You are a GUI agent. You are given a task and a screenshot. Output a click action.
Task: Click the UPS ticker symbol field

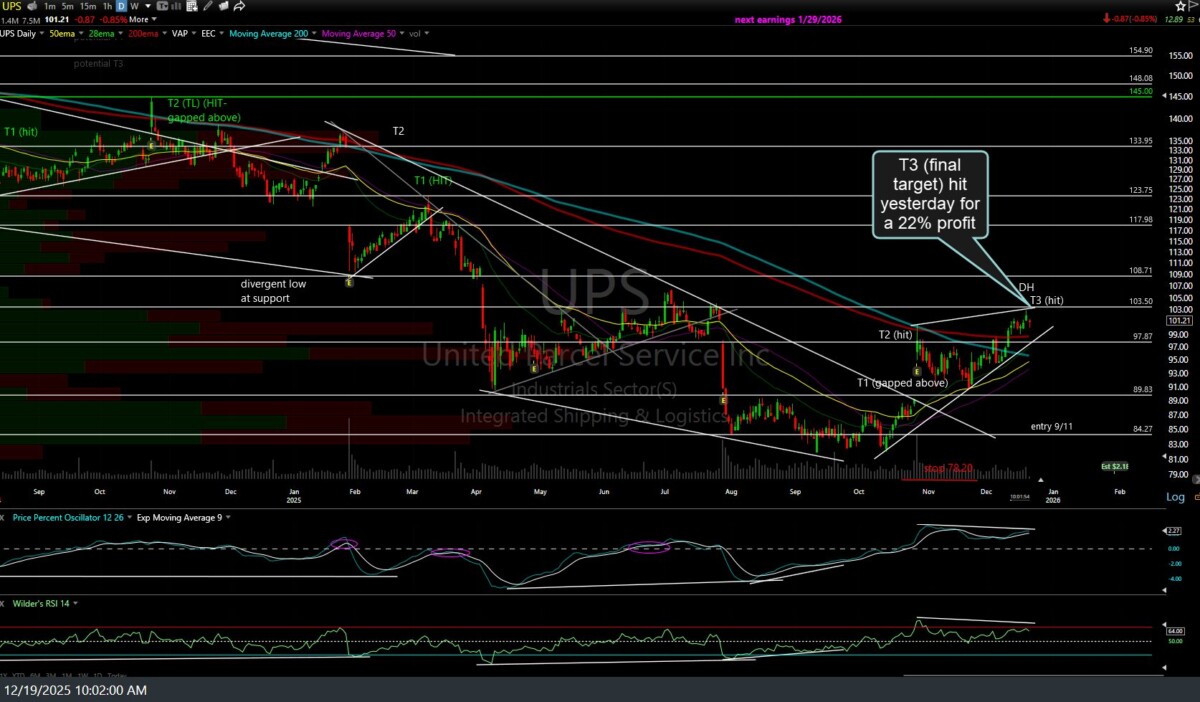coord(11,5)
